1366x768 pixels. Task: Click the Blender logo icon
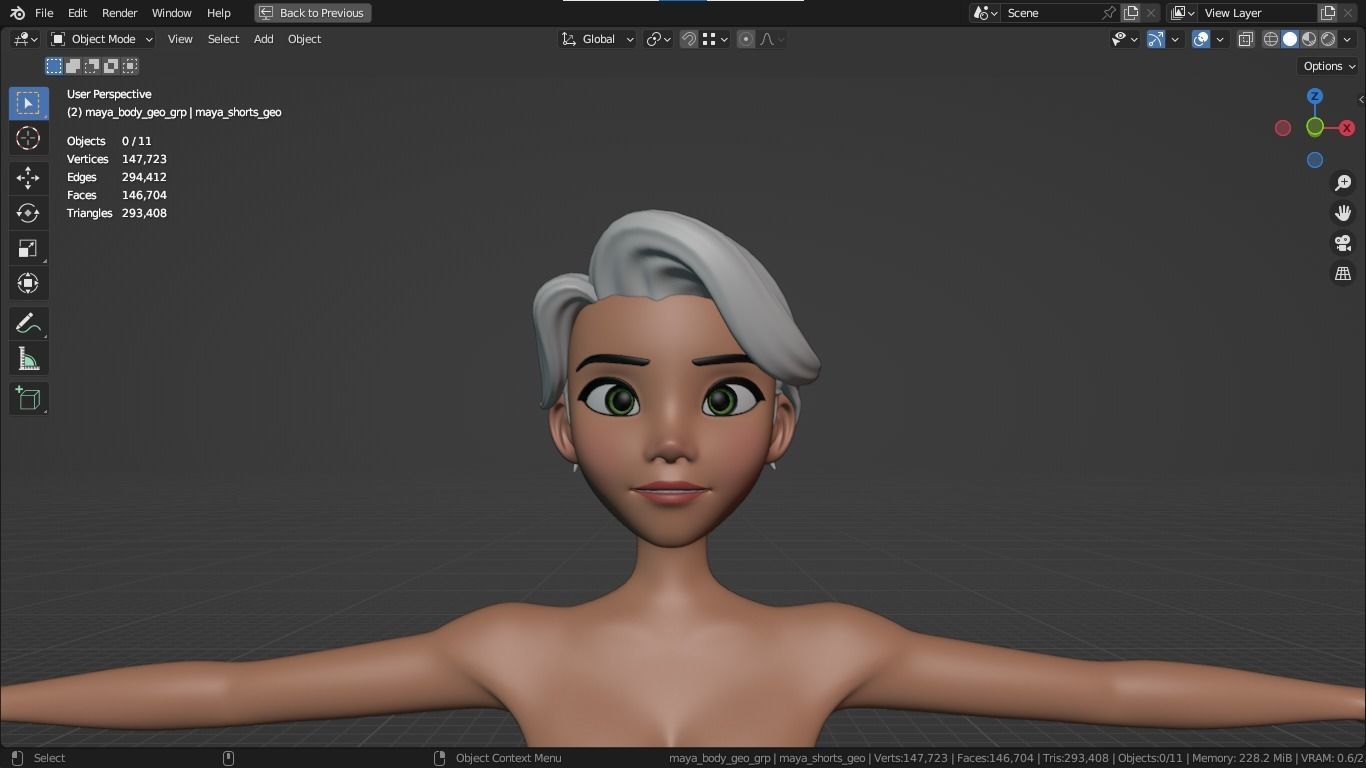pyautogui.click(x=17, y=13)
